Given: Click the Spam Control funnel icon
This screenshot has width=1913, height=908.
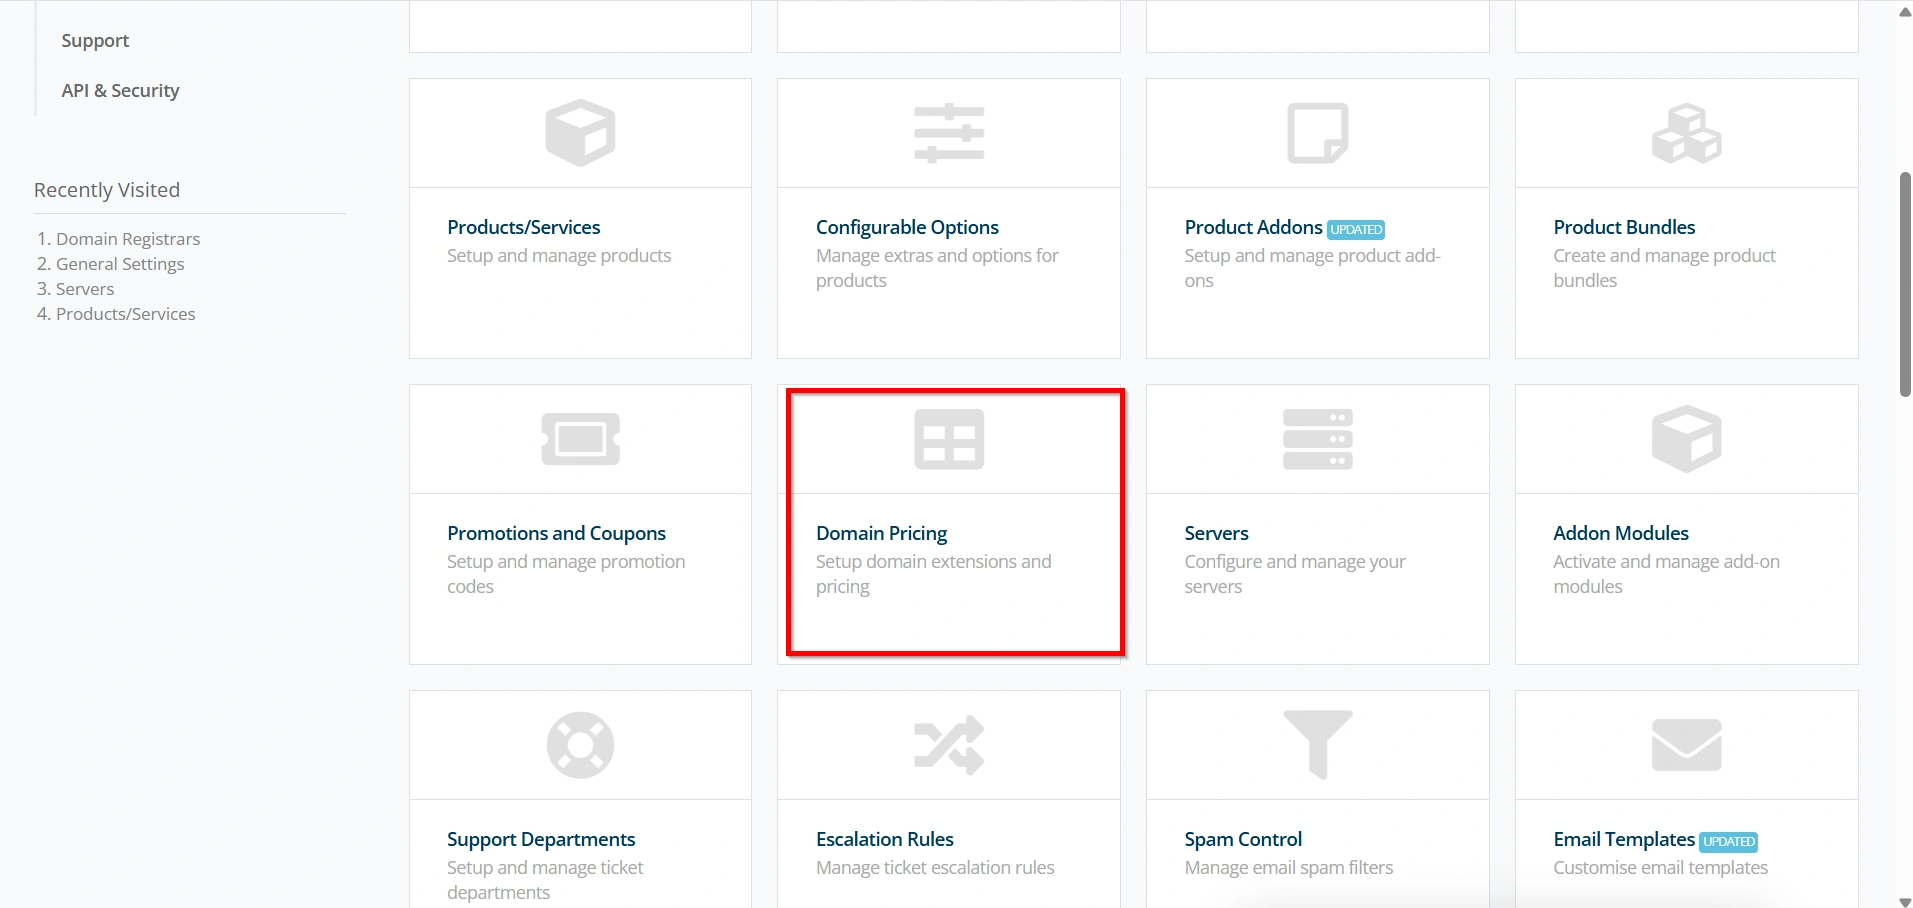Looking at the screenshot, I should pyautogui.click(x=1317, y=745).
